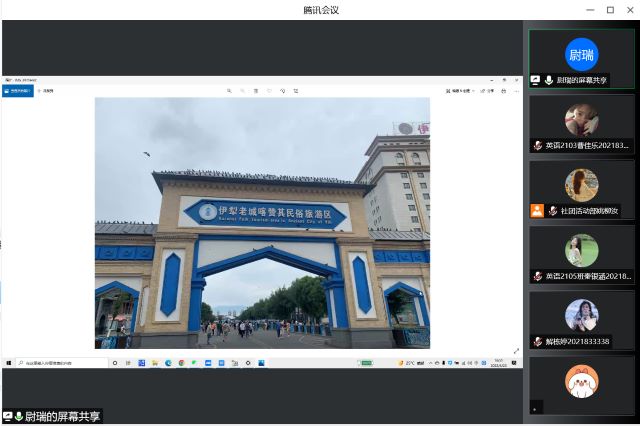The height and width of the screenshot is (426, 640).
Task: Open participant tile 解栋婷2021833338
Action: point(581,320)
